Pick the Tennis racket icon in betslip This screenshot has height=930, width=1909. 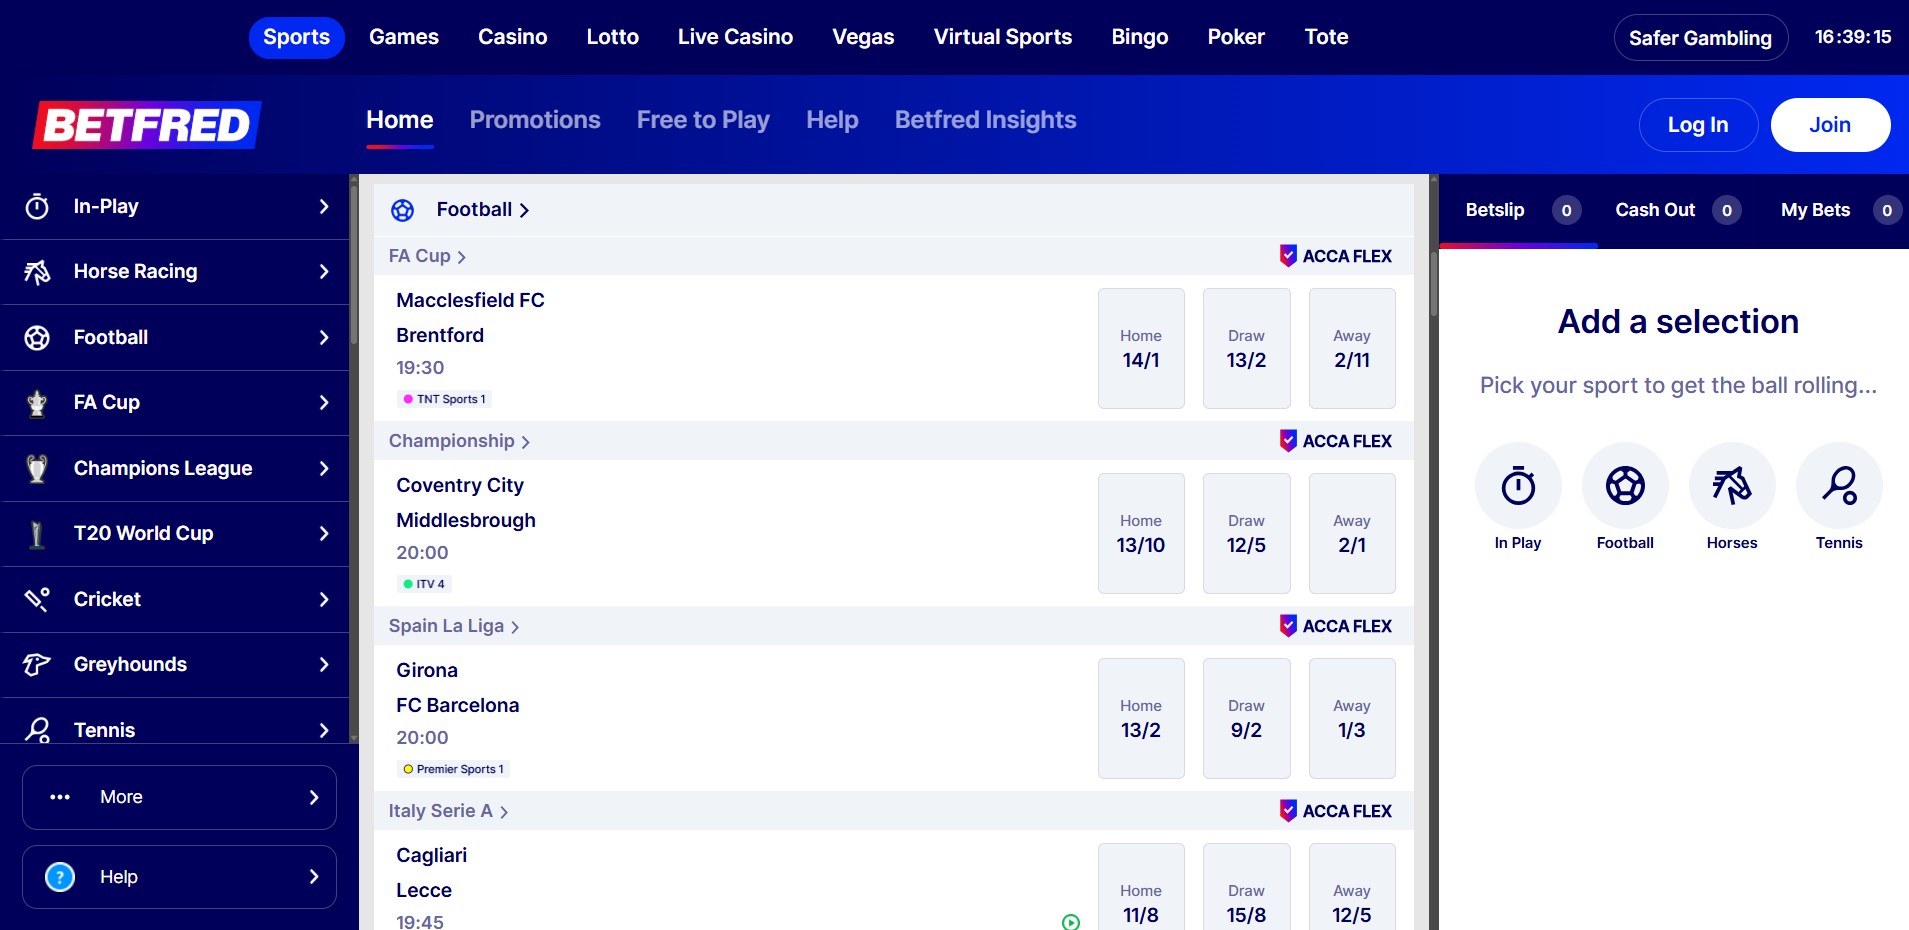click(1838, 486)
